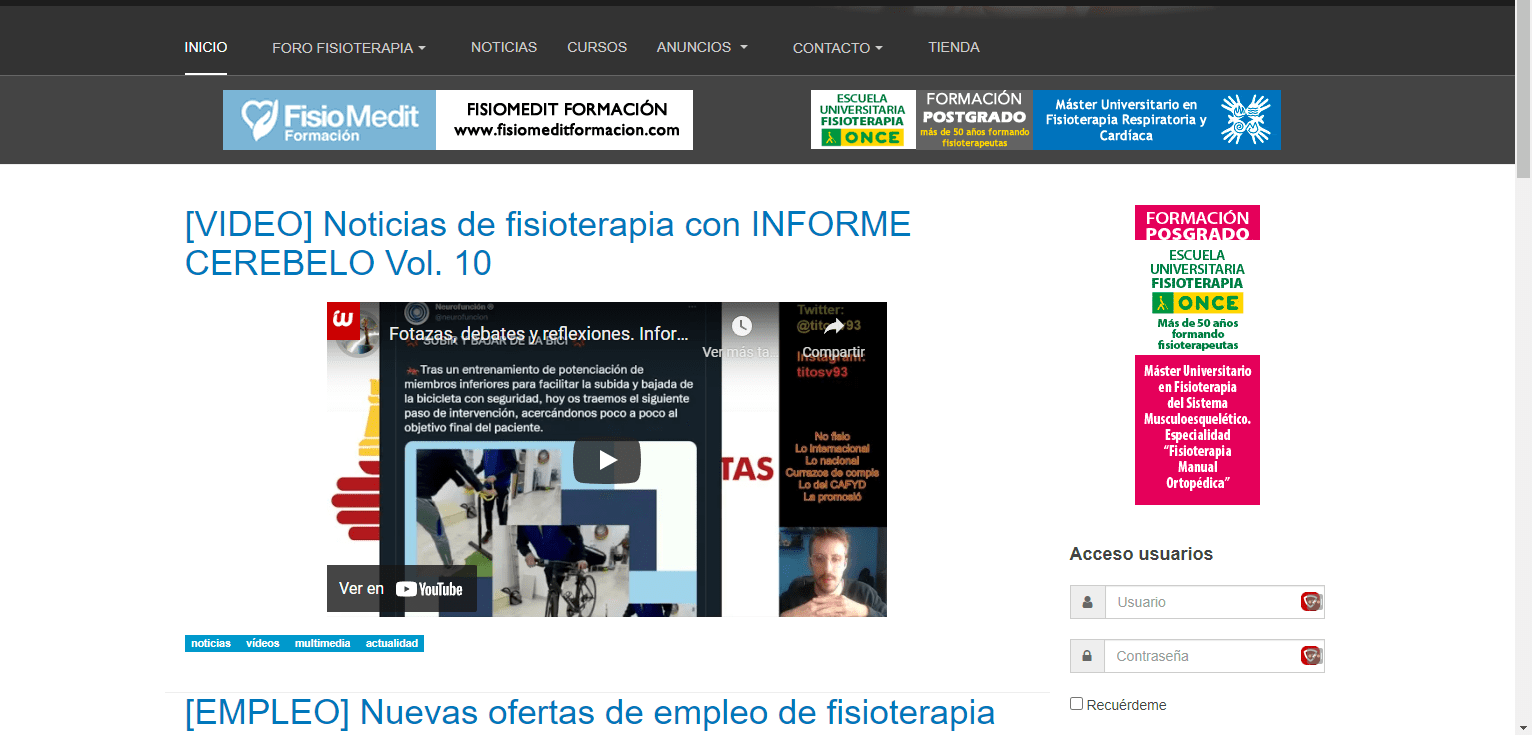
Task: Play the embedded YouTube video
Action: [607, 460]
